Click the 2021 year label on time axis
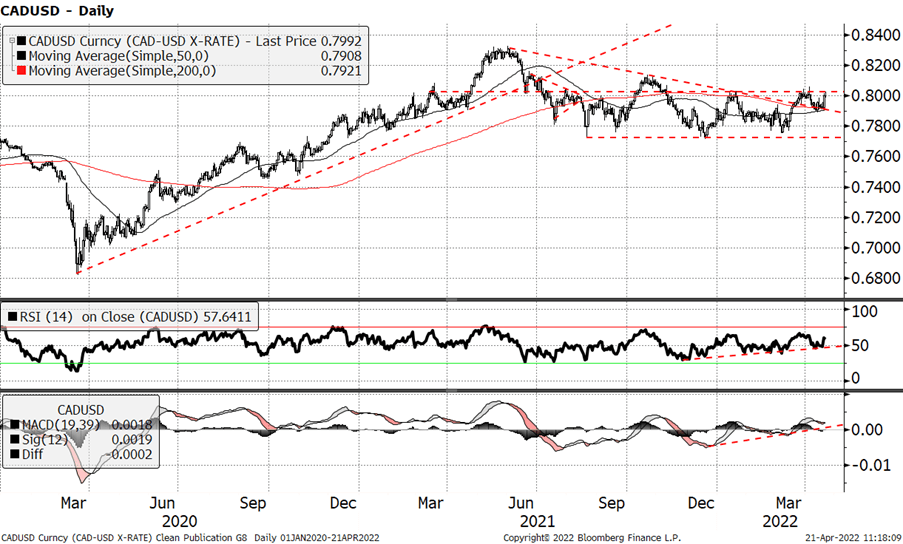Image resolution: width=903 pixels, height=544 pixels. click(x=537, y=522)
